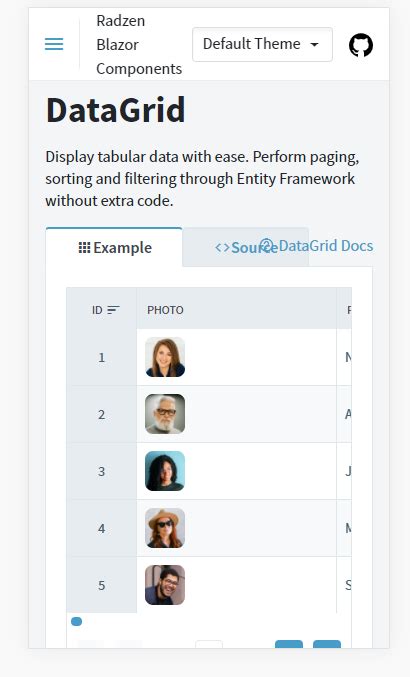Open the DataGrid Docs link
Image resolution: width=410 pixels, height=677 pixels.
316,246
